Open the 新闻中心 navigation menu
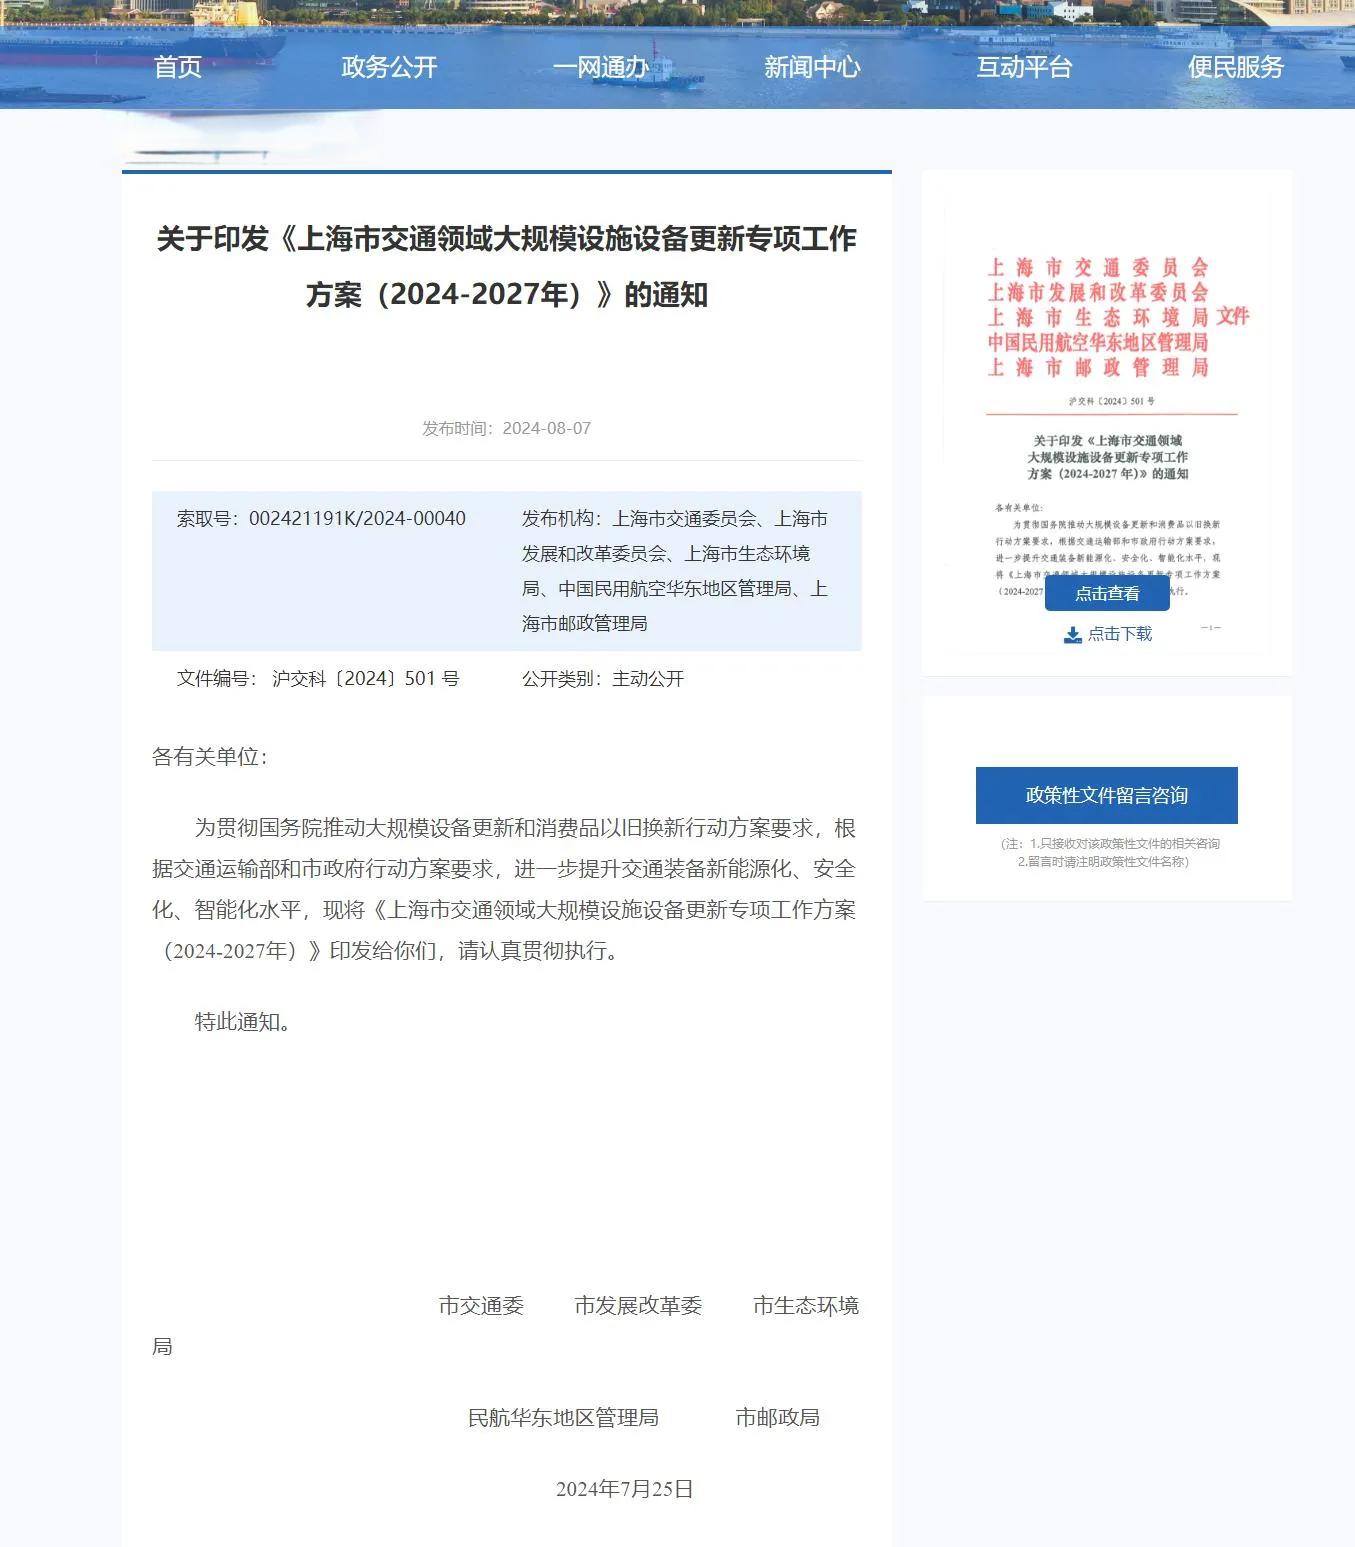 tap(813, 67)
